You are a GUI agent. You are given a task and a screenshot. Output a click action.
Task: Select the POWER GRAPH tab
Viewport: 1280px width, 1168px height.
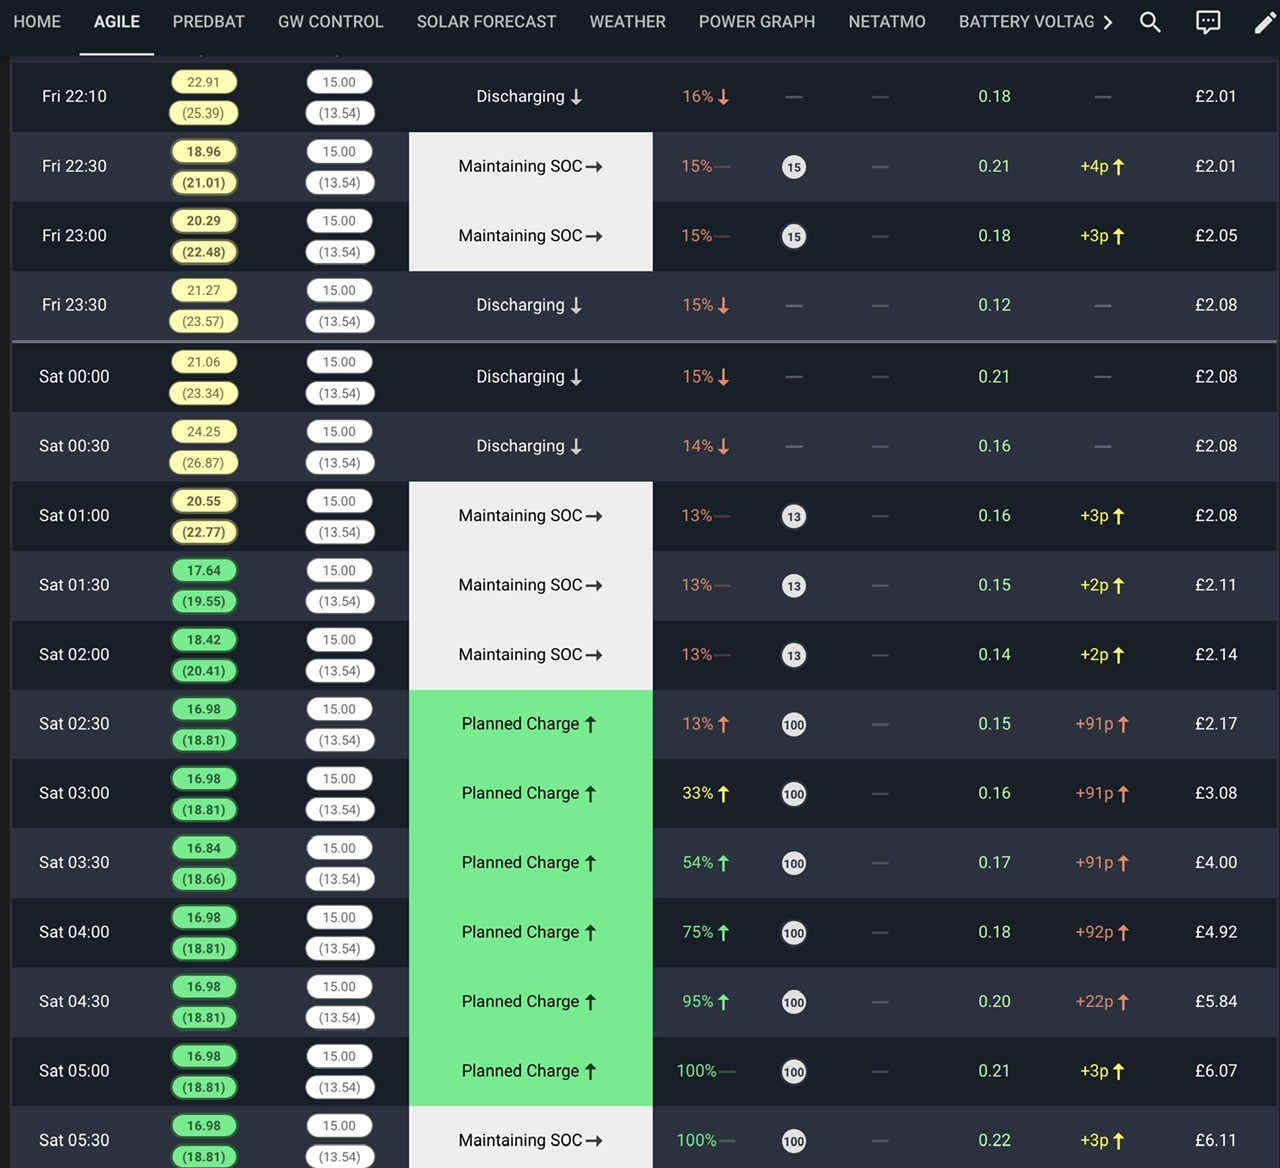click(757, 22)
